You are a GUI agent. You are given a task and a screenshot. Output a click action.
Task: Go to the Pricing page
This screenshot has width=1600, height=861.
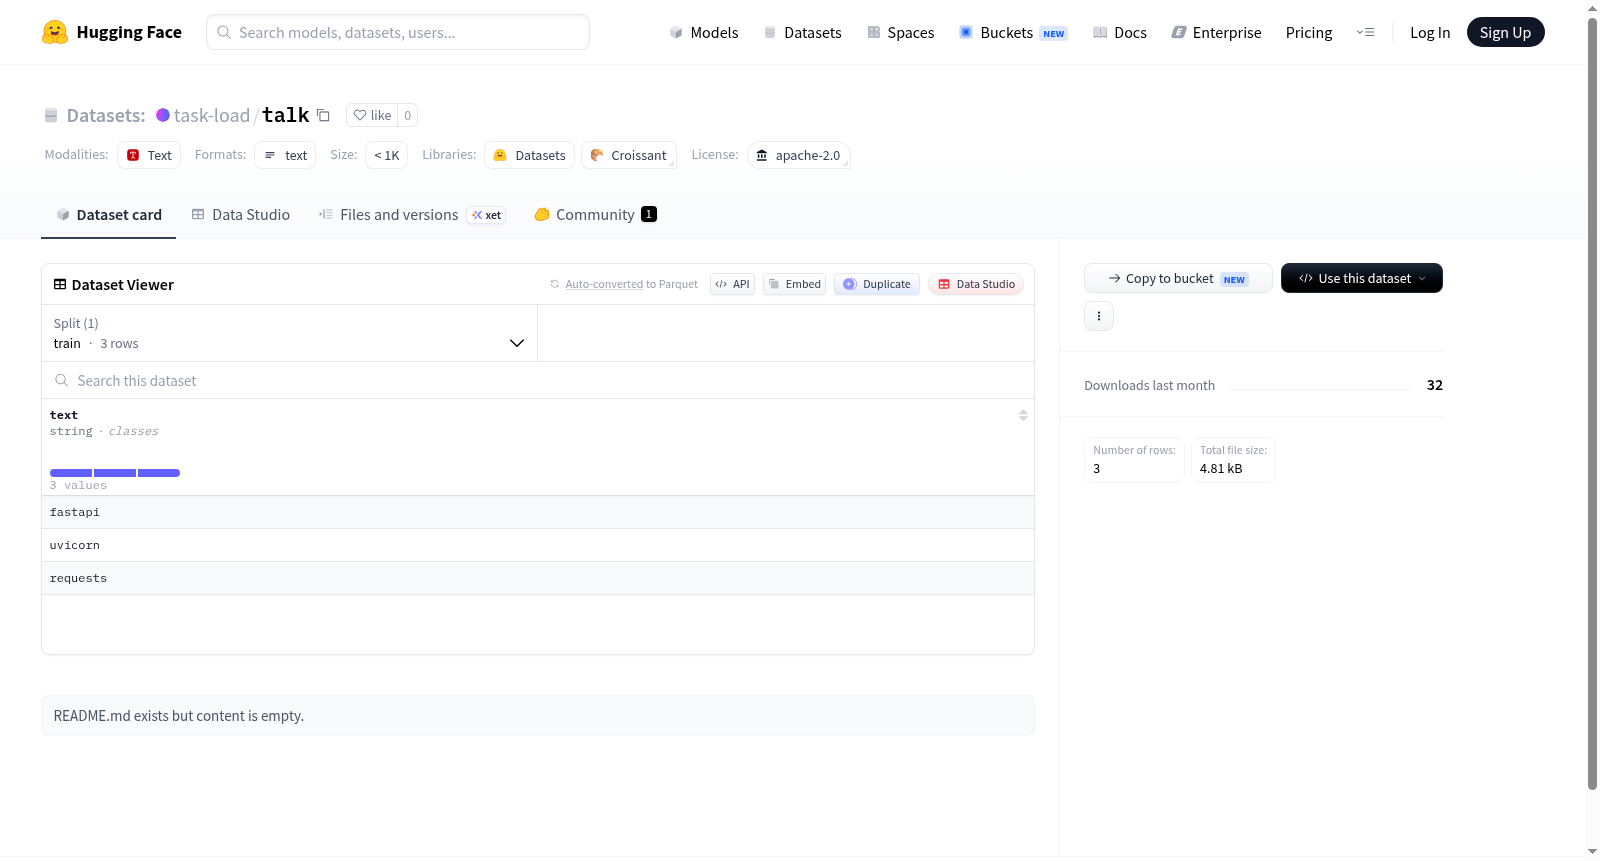pos(1309,32)
